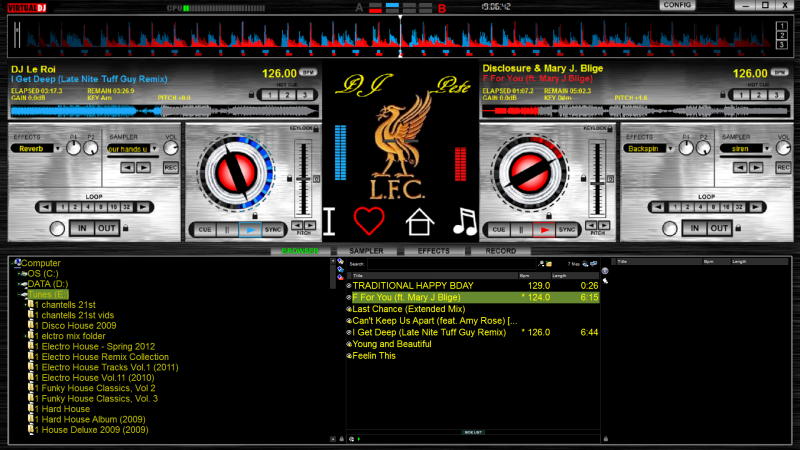Click the music note icon

[464, 220]
